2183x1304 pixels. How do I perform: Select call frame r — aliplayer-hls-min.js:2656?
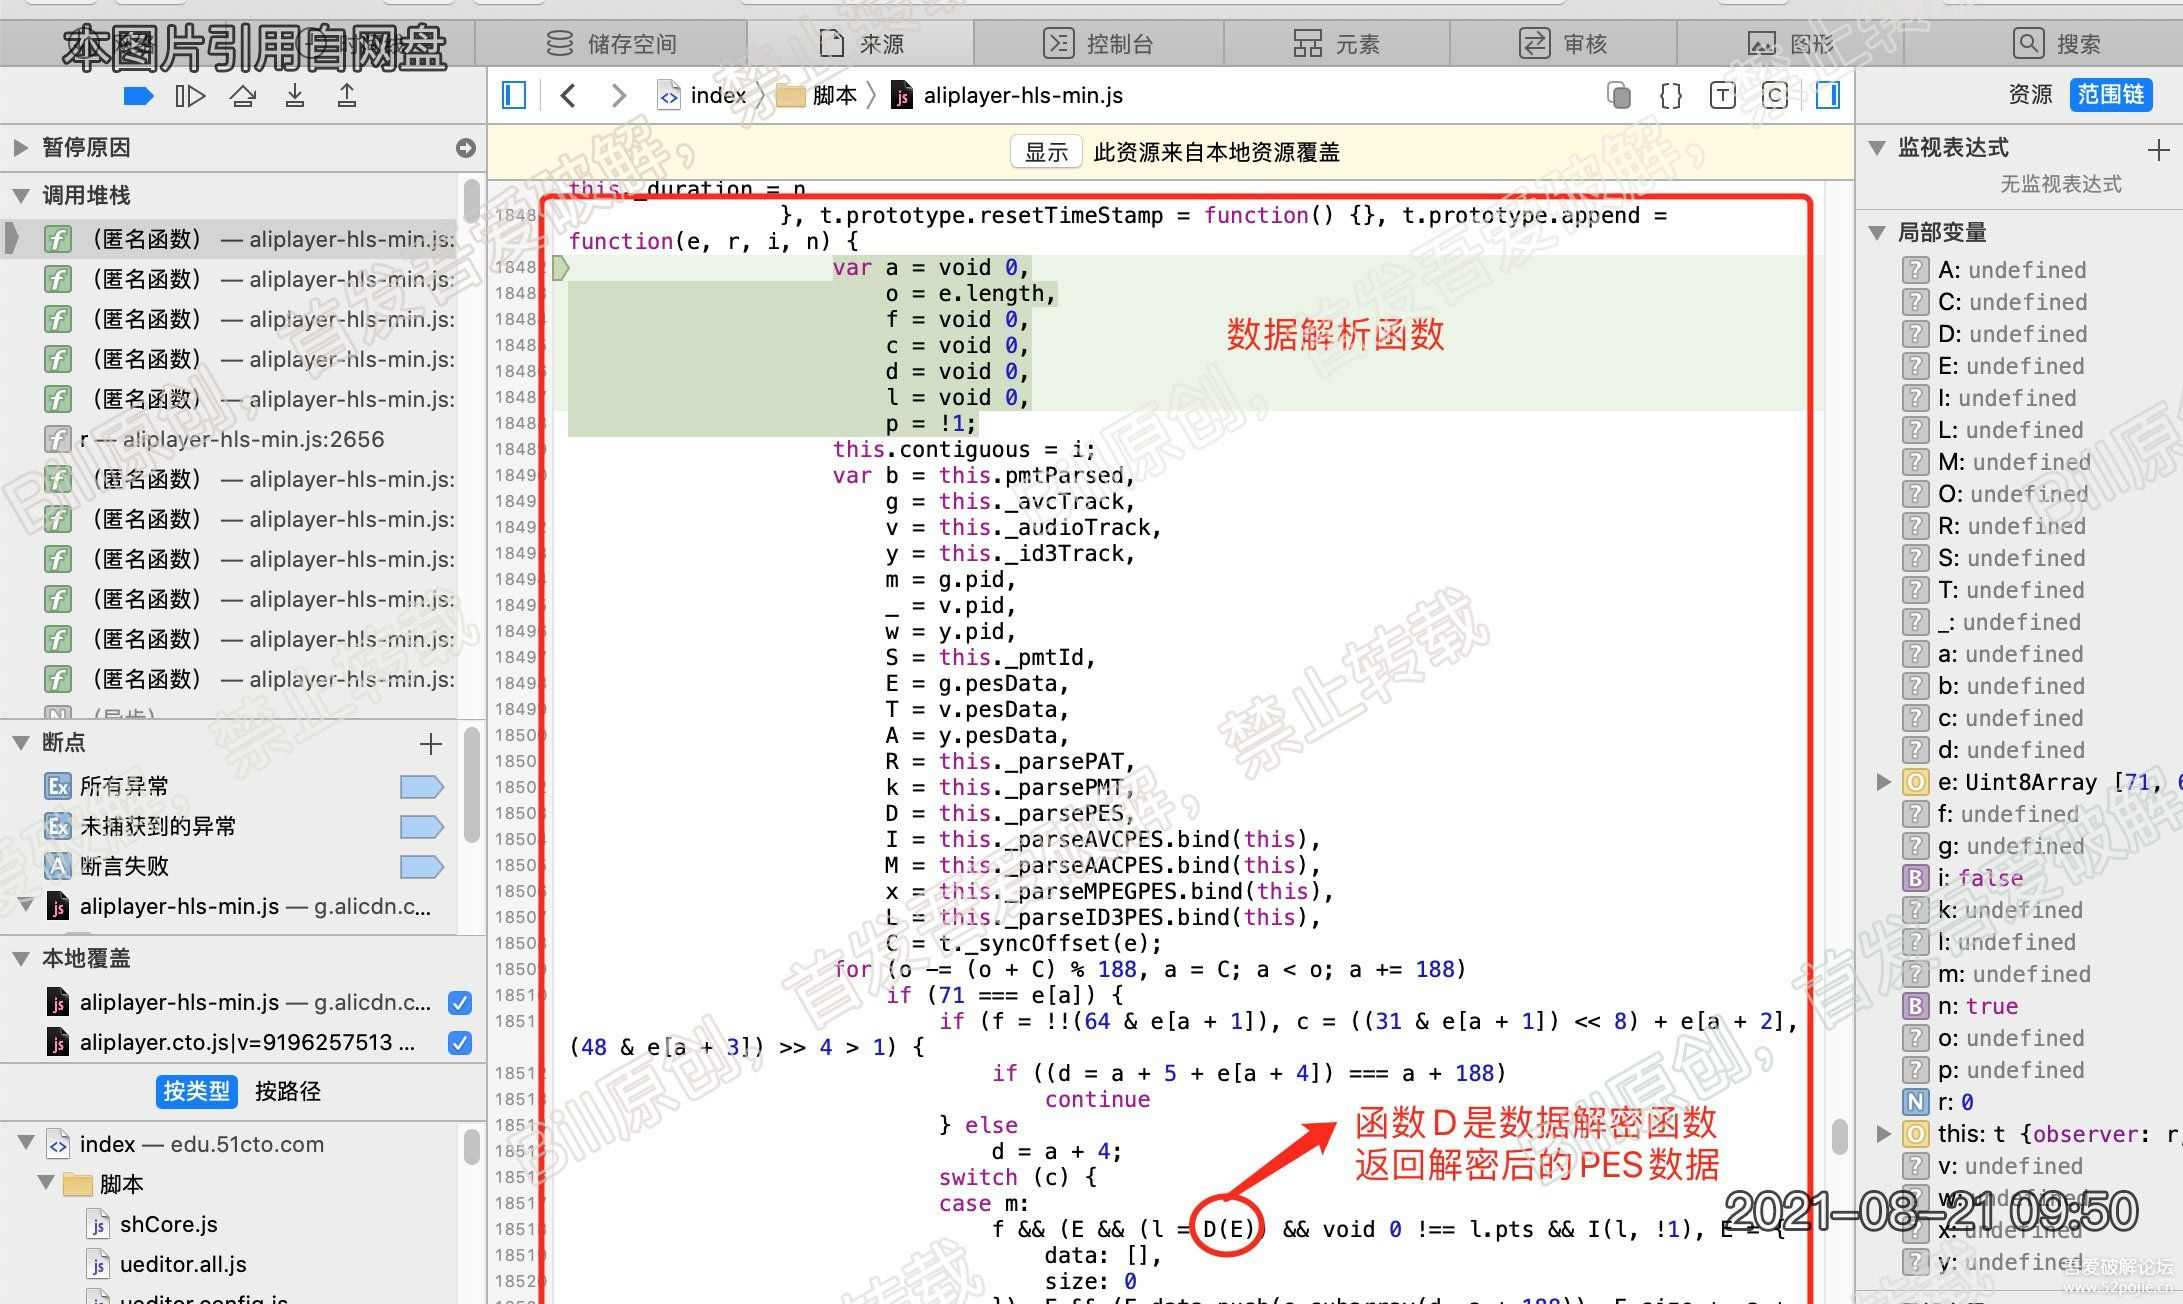pyautogui.click(x=230, y=439)
